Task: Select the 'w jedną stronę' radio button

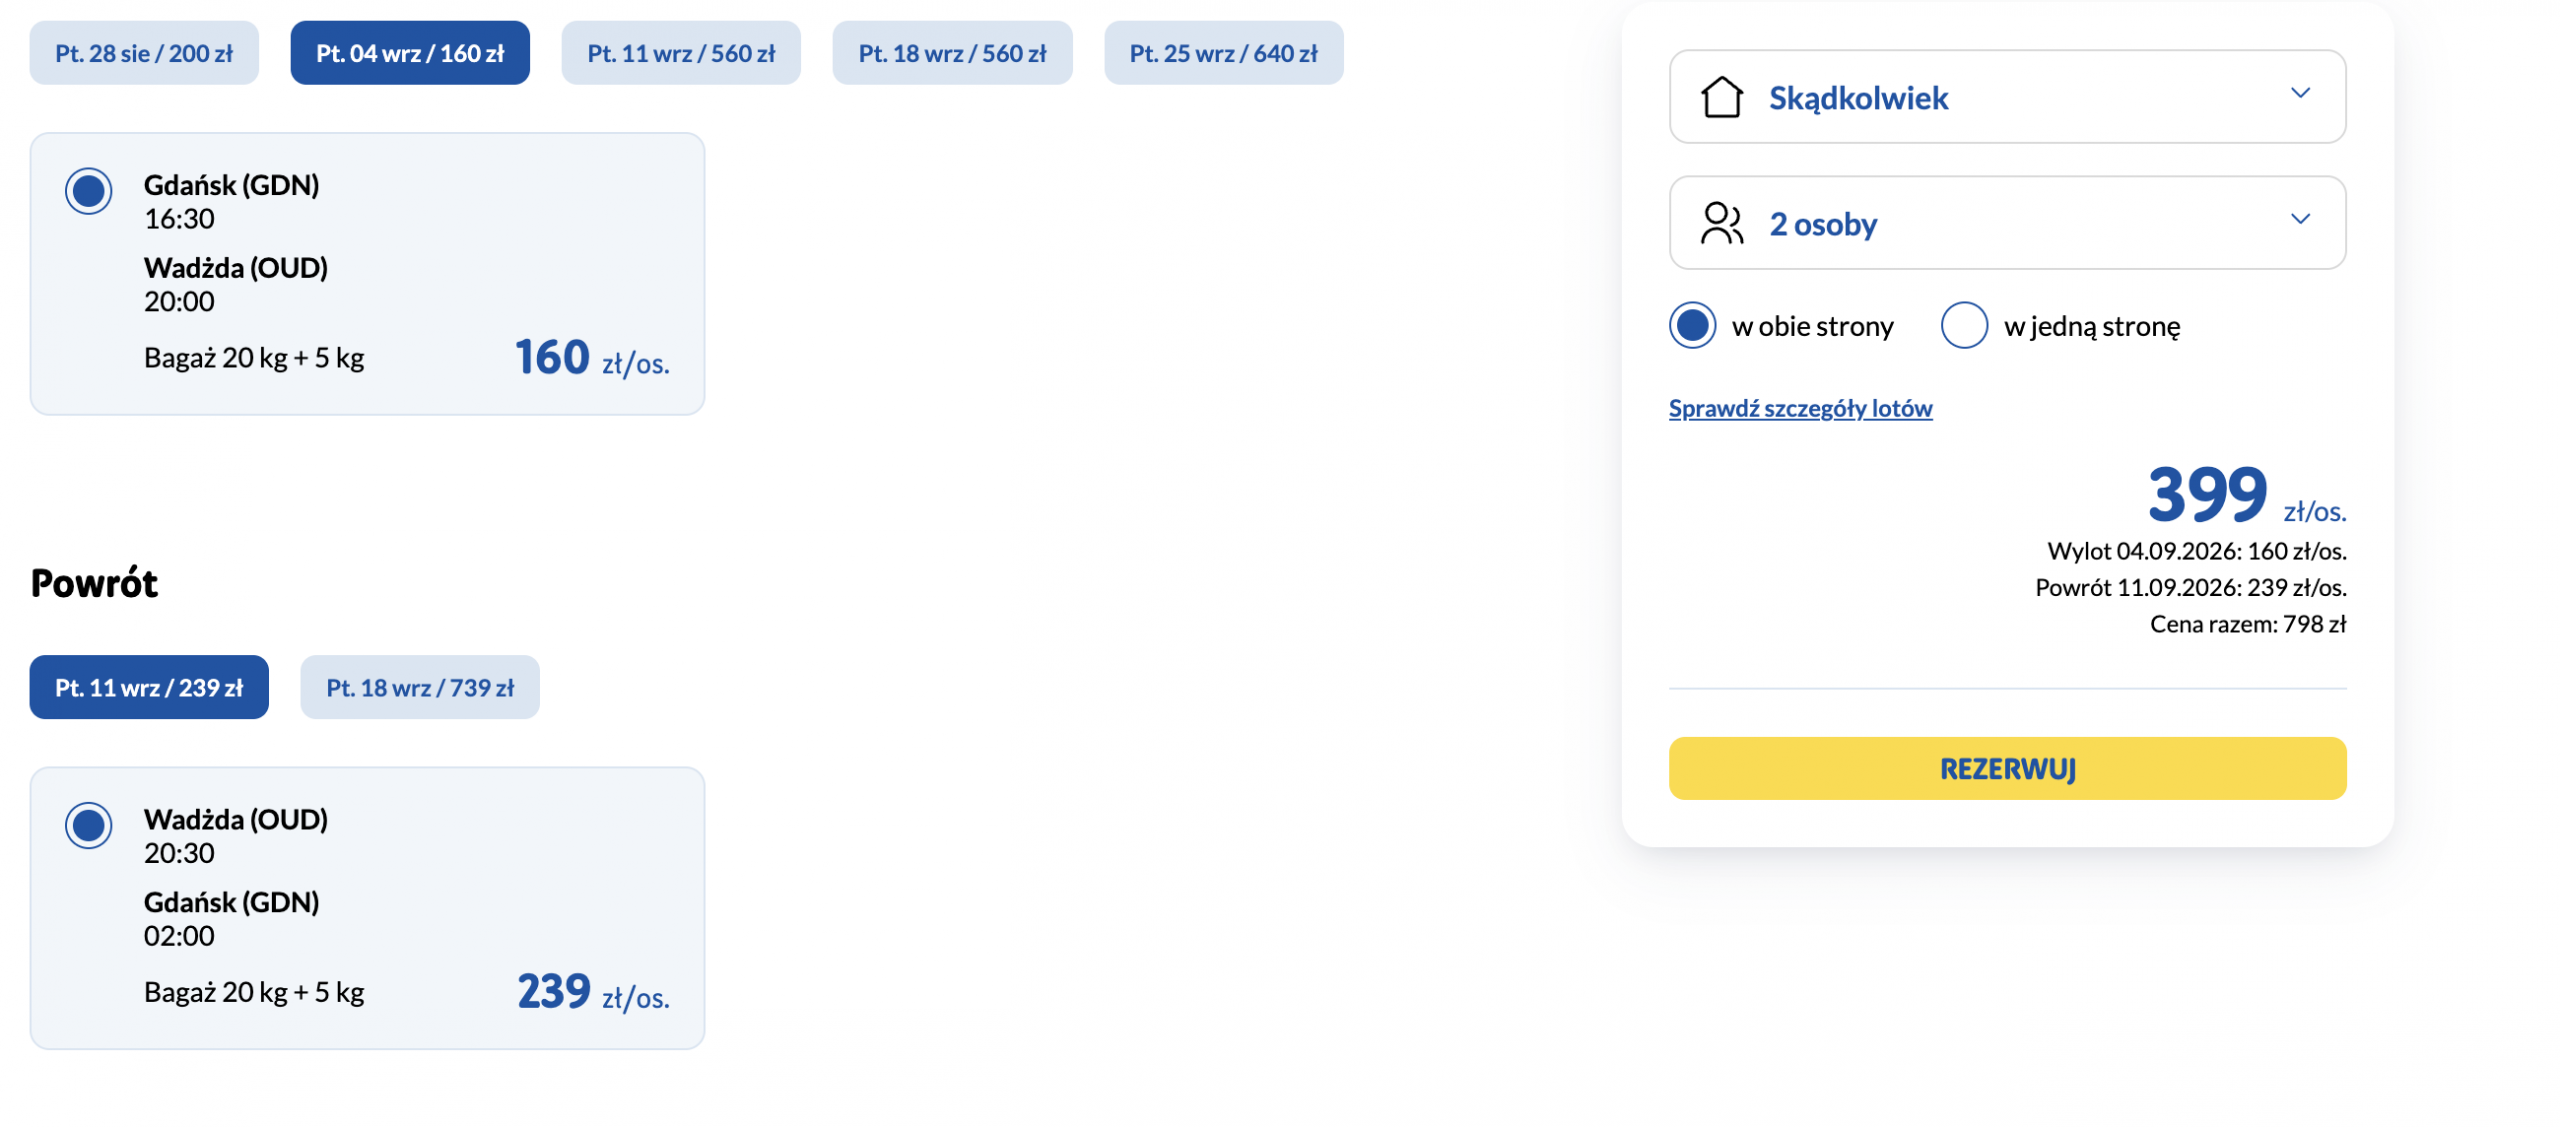Action: point(1963,325)
